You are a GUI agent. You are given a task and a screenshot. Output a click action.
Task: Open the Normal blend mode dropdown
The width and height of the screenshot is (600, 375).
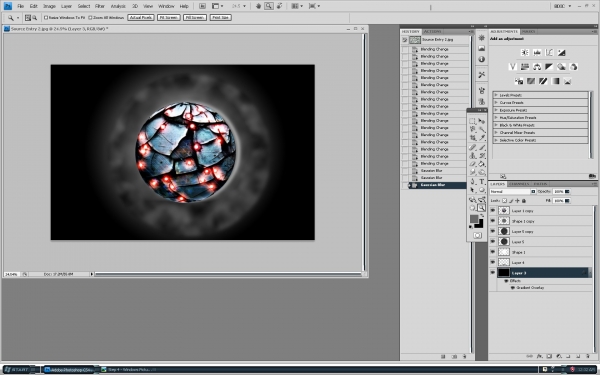click(513, 191)
